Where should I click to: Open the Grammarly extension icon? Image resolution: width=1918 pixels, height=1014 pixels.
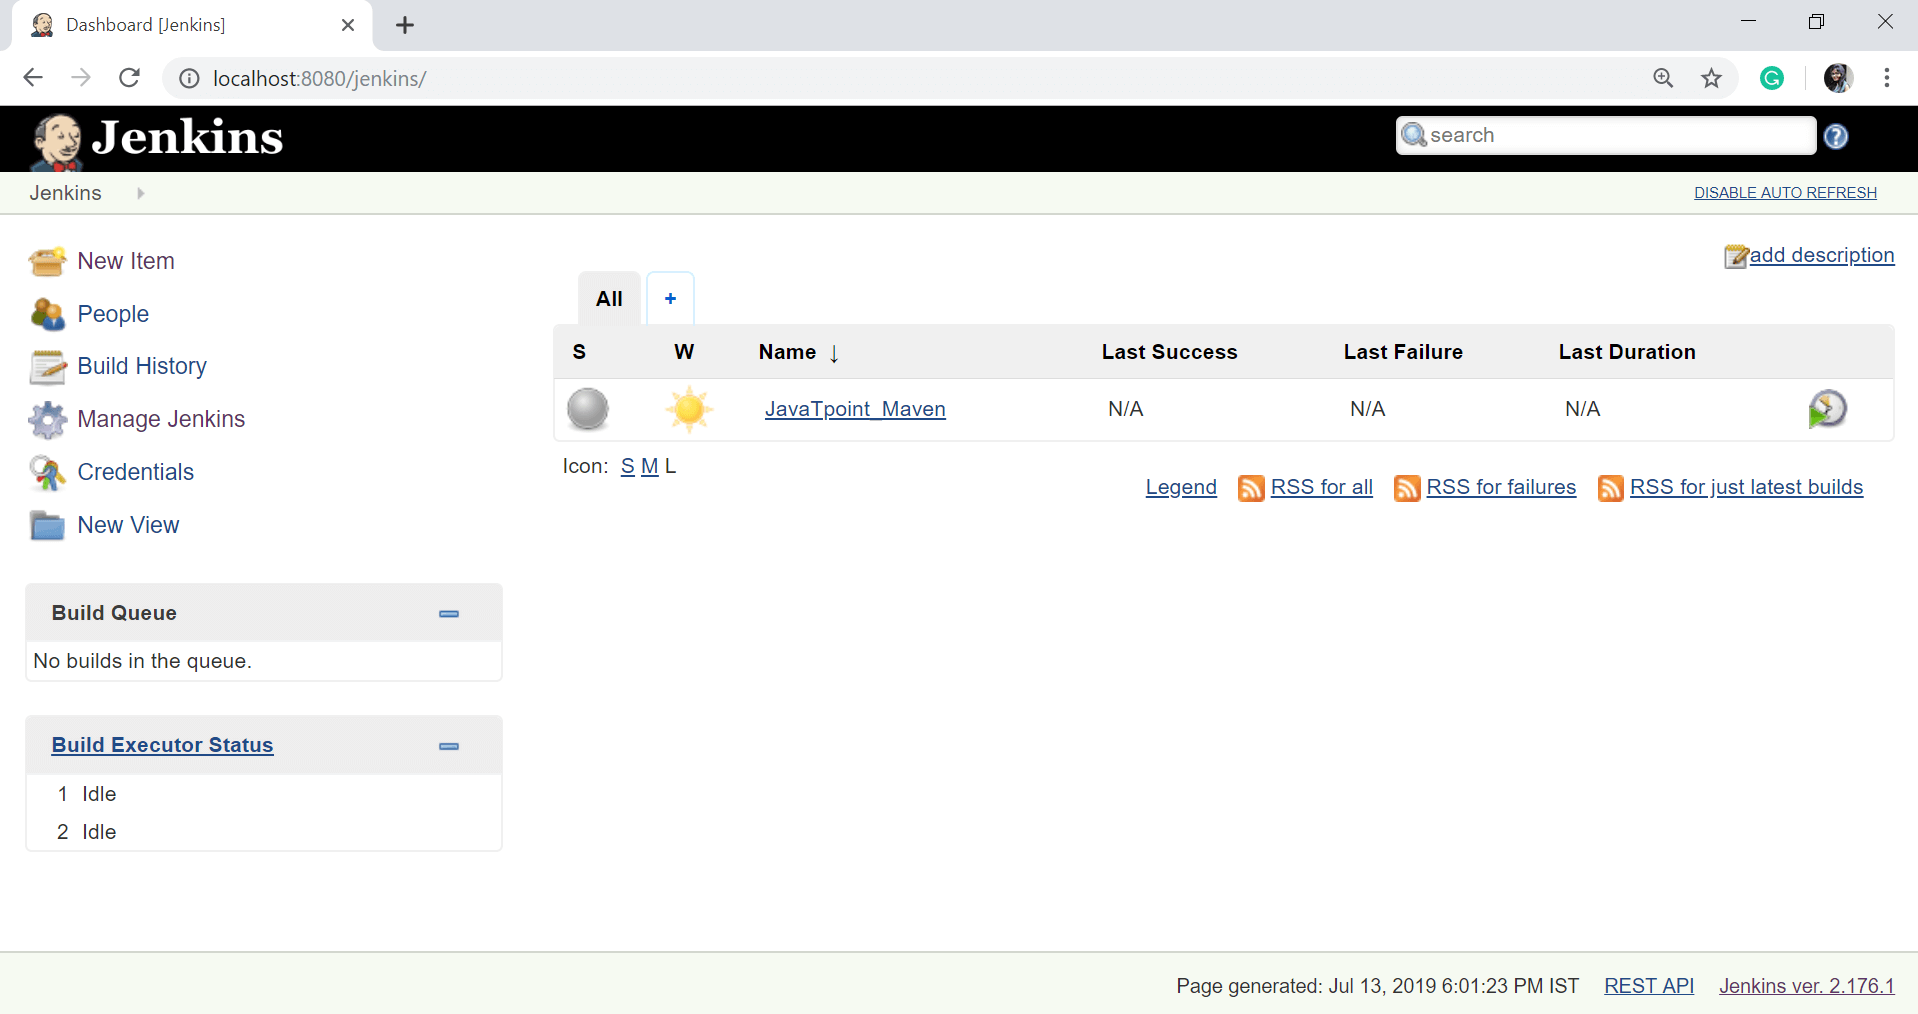click(1772, 78)
